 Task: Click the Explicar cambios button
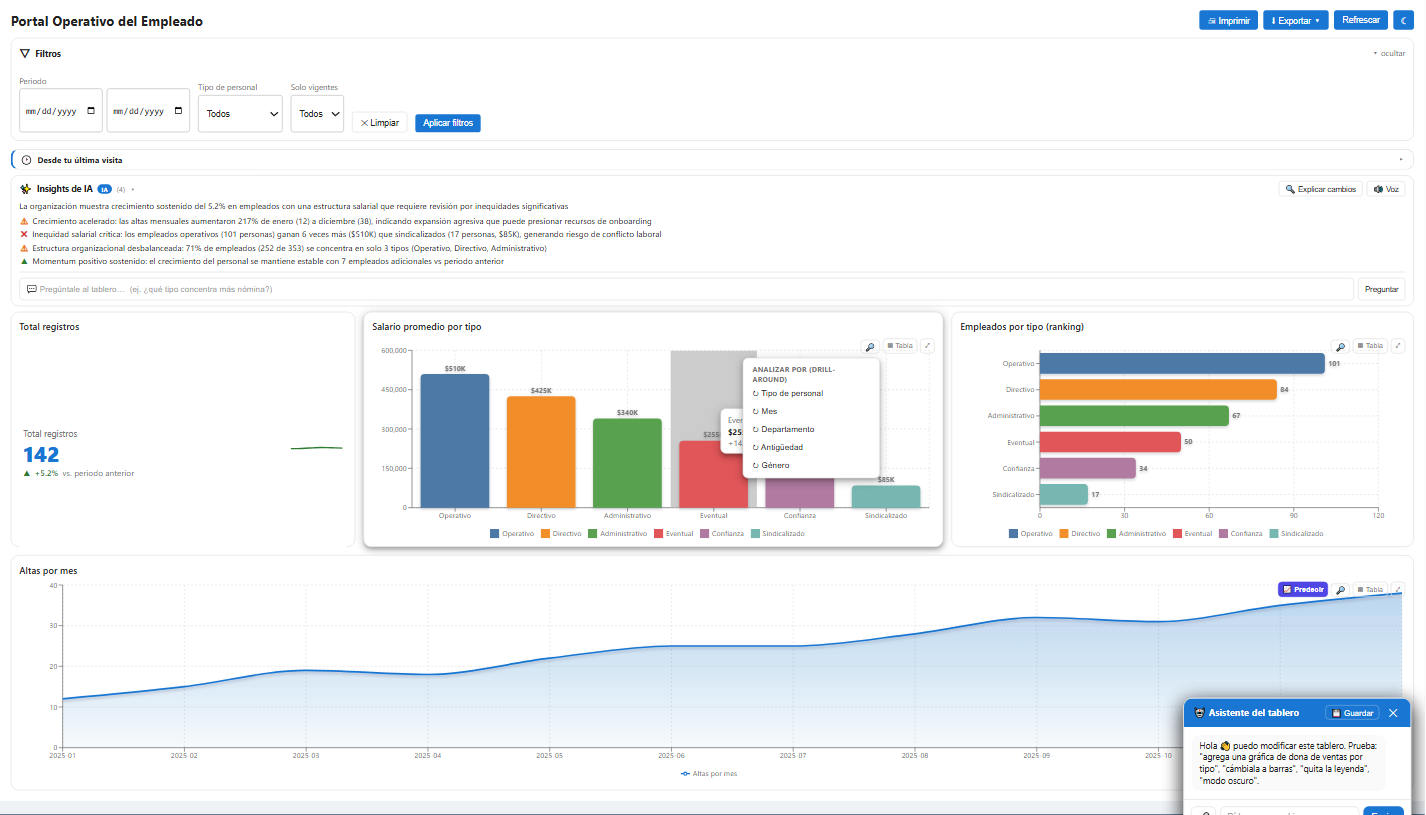[1320, 188]
